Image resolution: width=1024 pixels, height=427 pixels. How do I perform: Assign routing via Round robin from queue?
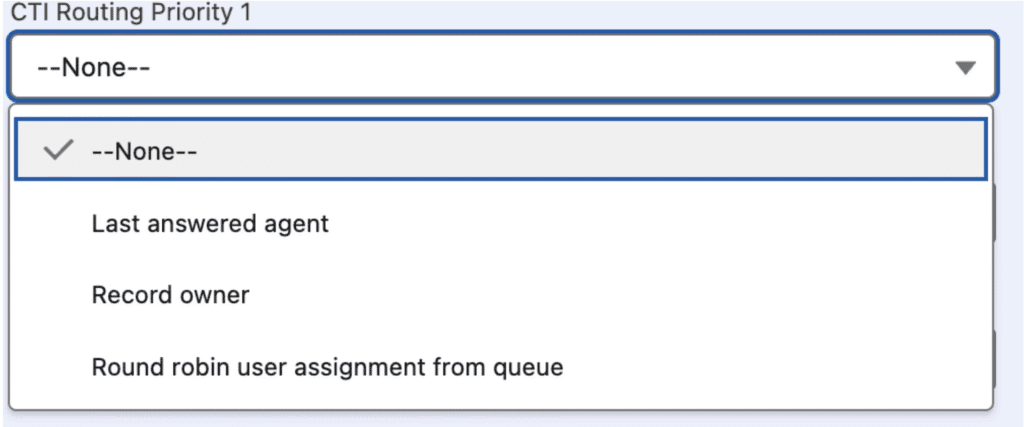click(327, 367)
